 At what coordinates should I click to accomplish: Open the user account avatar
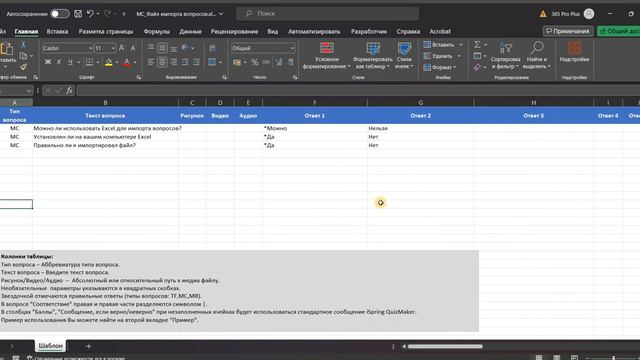589,14
